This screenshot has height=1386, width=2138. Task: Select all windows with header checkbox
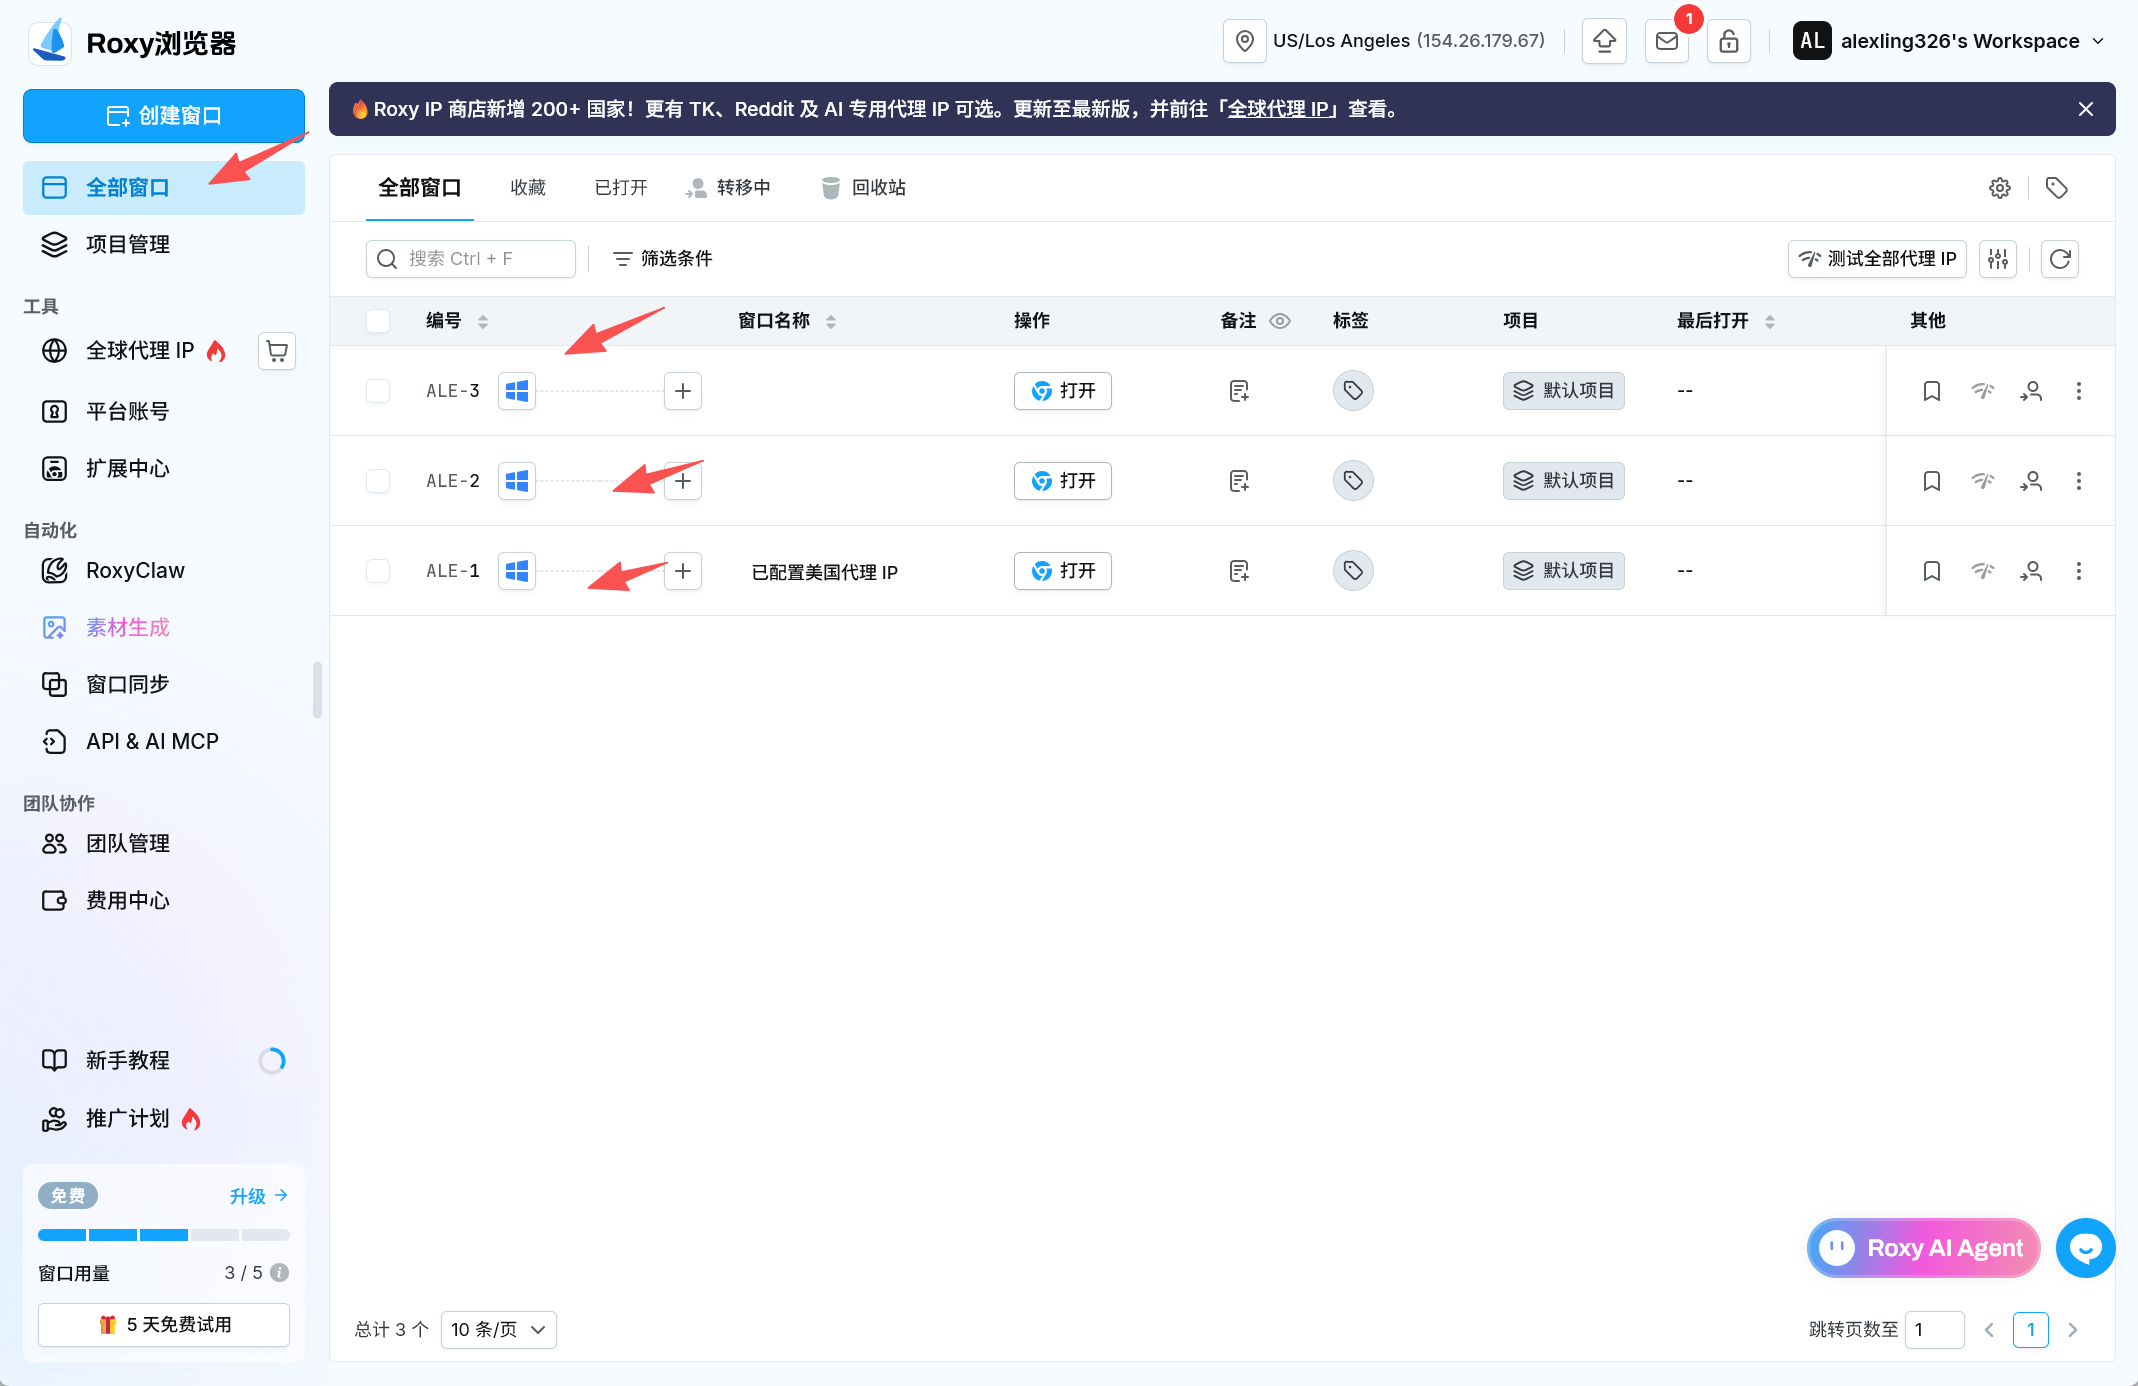378,321
